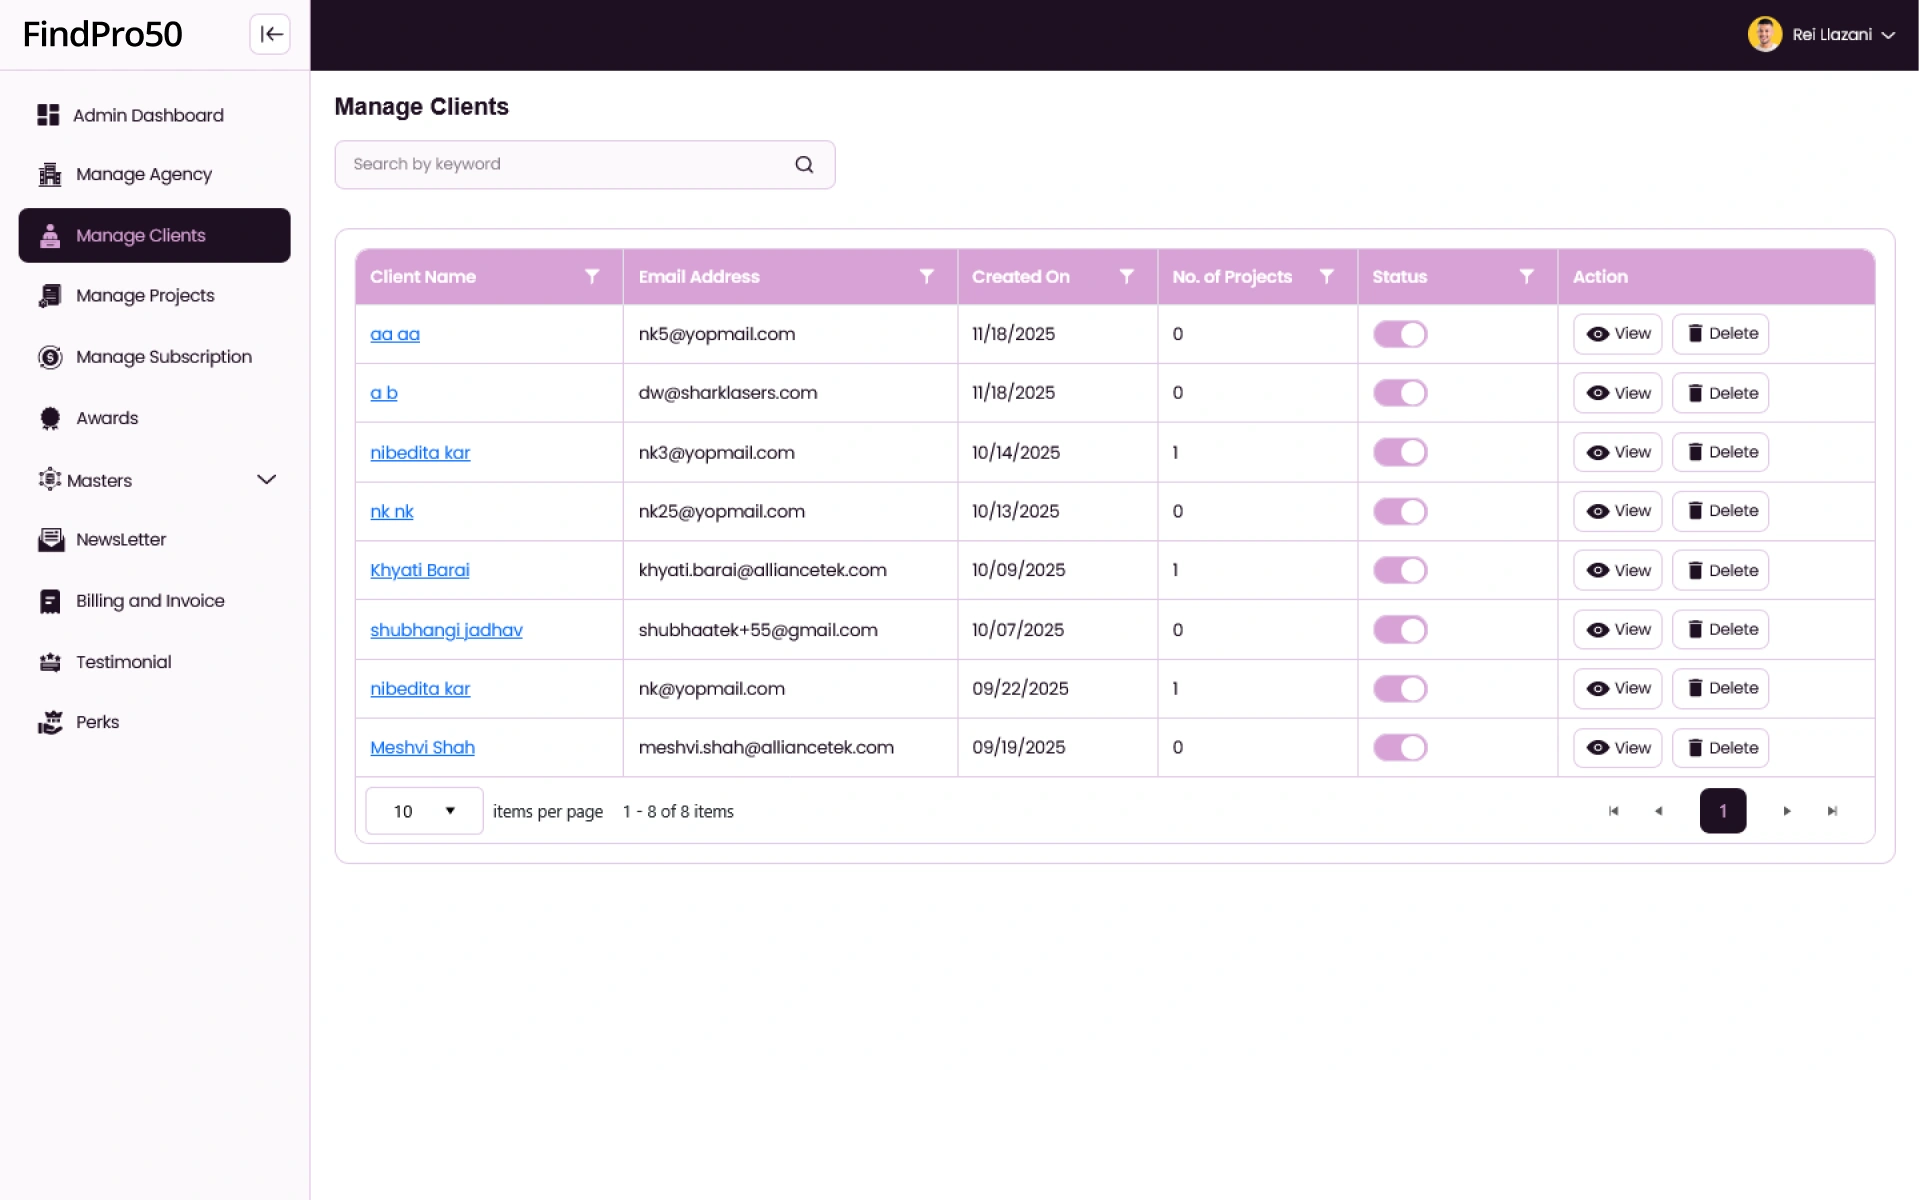Screen dimensions: 1920x1200
Task: Open the items per page dropdown
Action: (424, 811)
